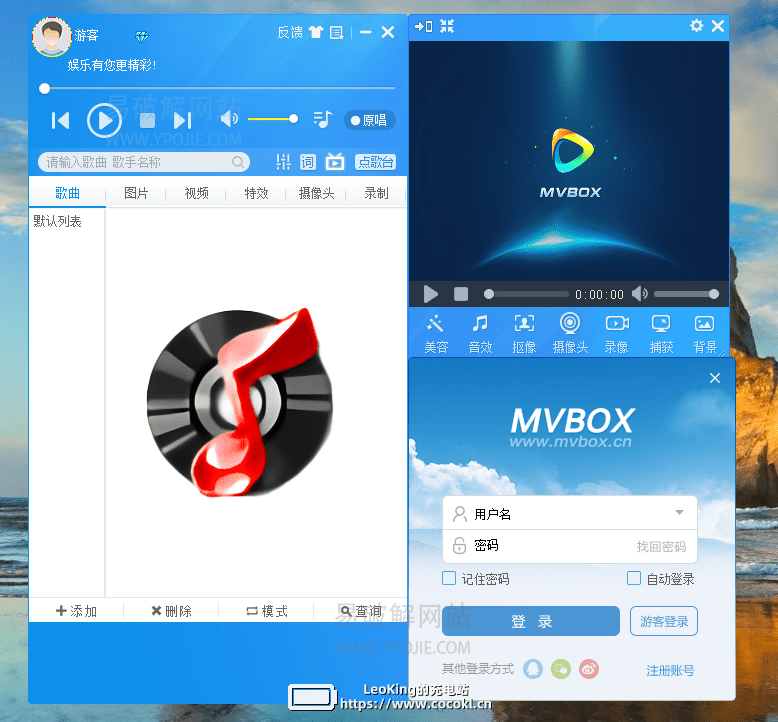Screen dimensions: 778x722
Task: Switch to the 歌曲 tab
Action: 67,193
